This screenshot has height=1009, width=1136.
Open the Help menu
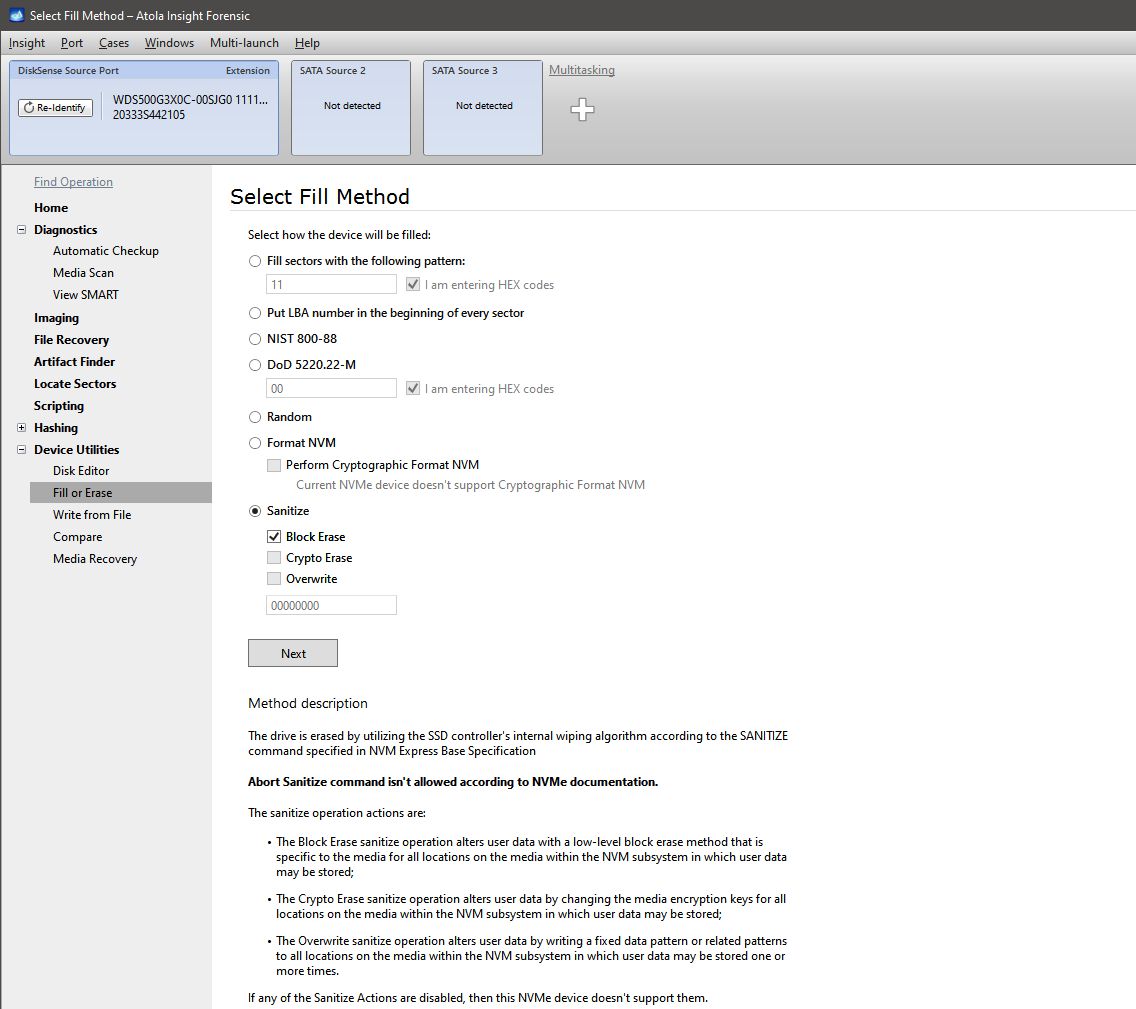tap(307, 43)
